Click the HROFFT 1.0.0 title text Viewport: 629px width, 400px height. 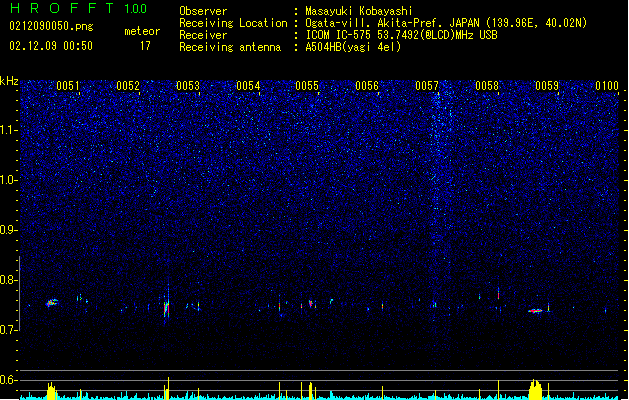pyautogui.click(x=79, y=8)
